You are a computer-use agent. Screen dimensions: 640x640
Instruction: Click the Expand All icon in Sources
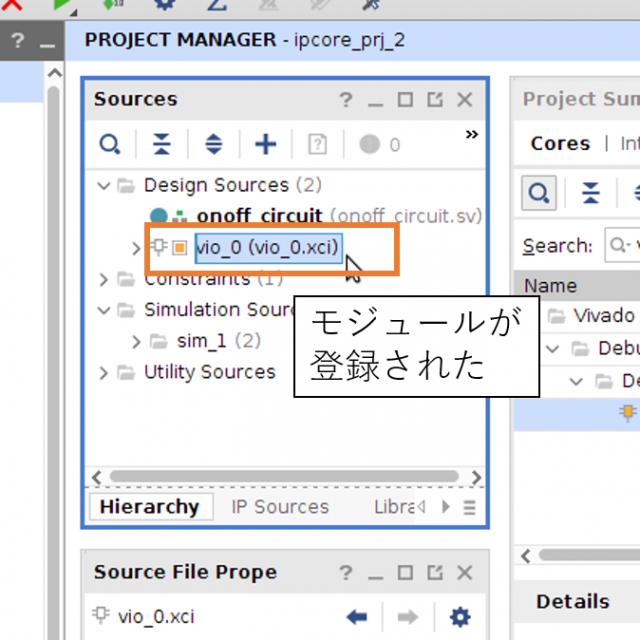[x=213, y=145]
